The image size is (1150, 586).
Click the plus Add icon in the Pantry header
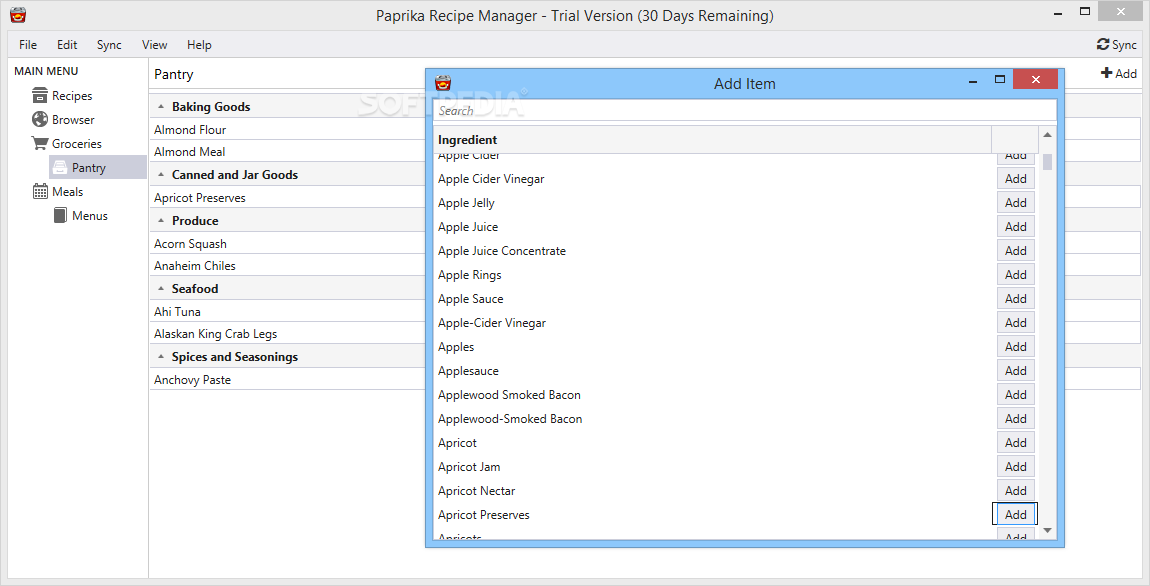tap(1107, 73)
